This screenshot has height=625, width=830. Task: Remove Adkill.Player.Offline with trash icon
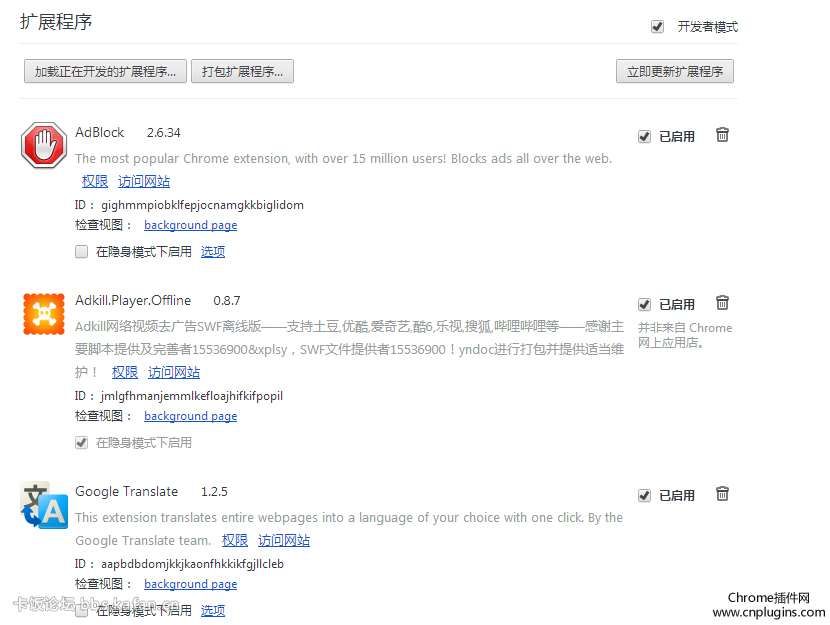(x=722, y=303)
